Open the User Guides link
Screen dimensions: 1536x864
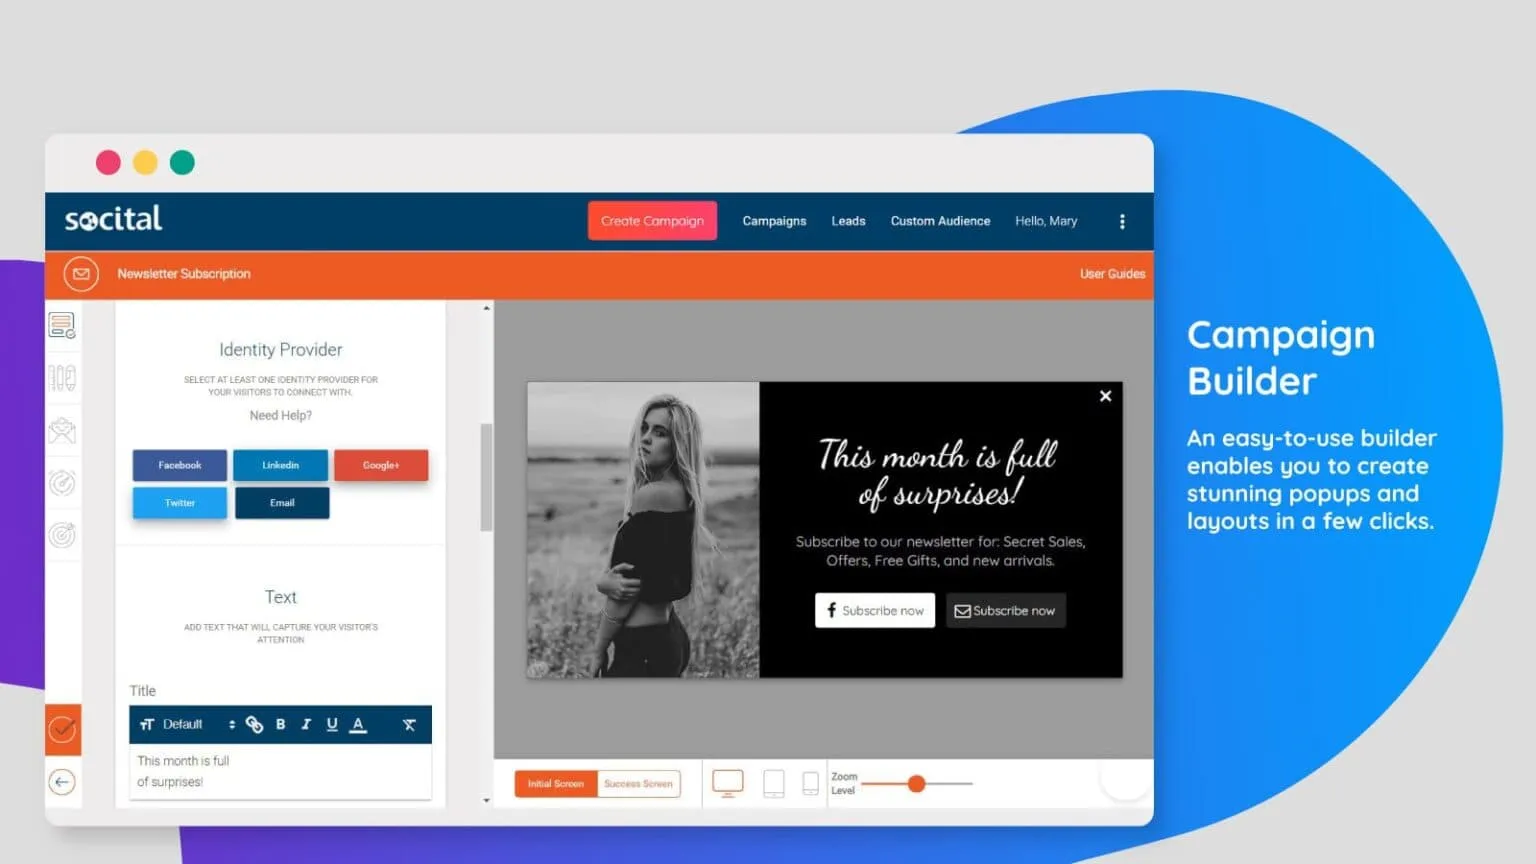click(x=1112, y=274)
